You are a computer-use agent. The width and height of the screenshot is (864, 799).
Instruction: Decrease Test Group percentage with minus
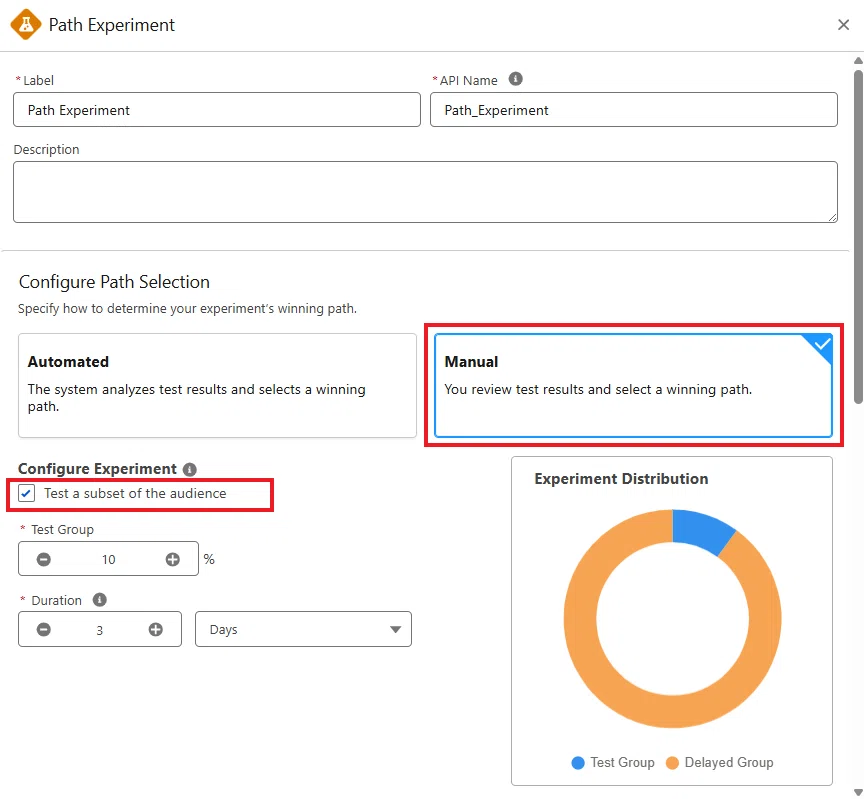(x=44, y=559)
